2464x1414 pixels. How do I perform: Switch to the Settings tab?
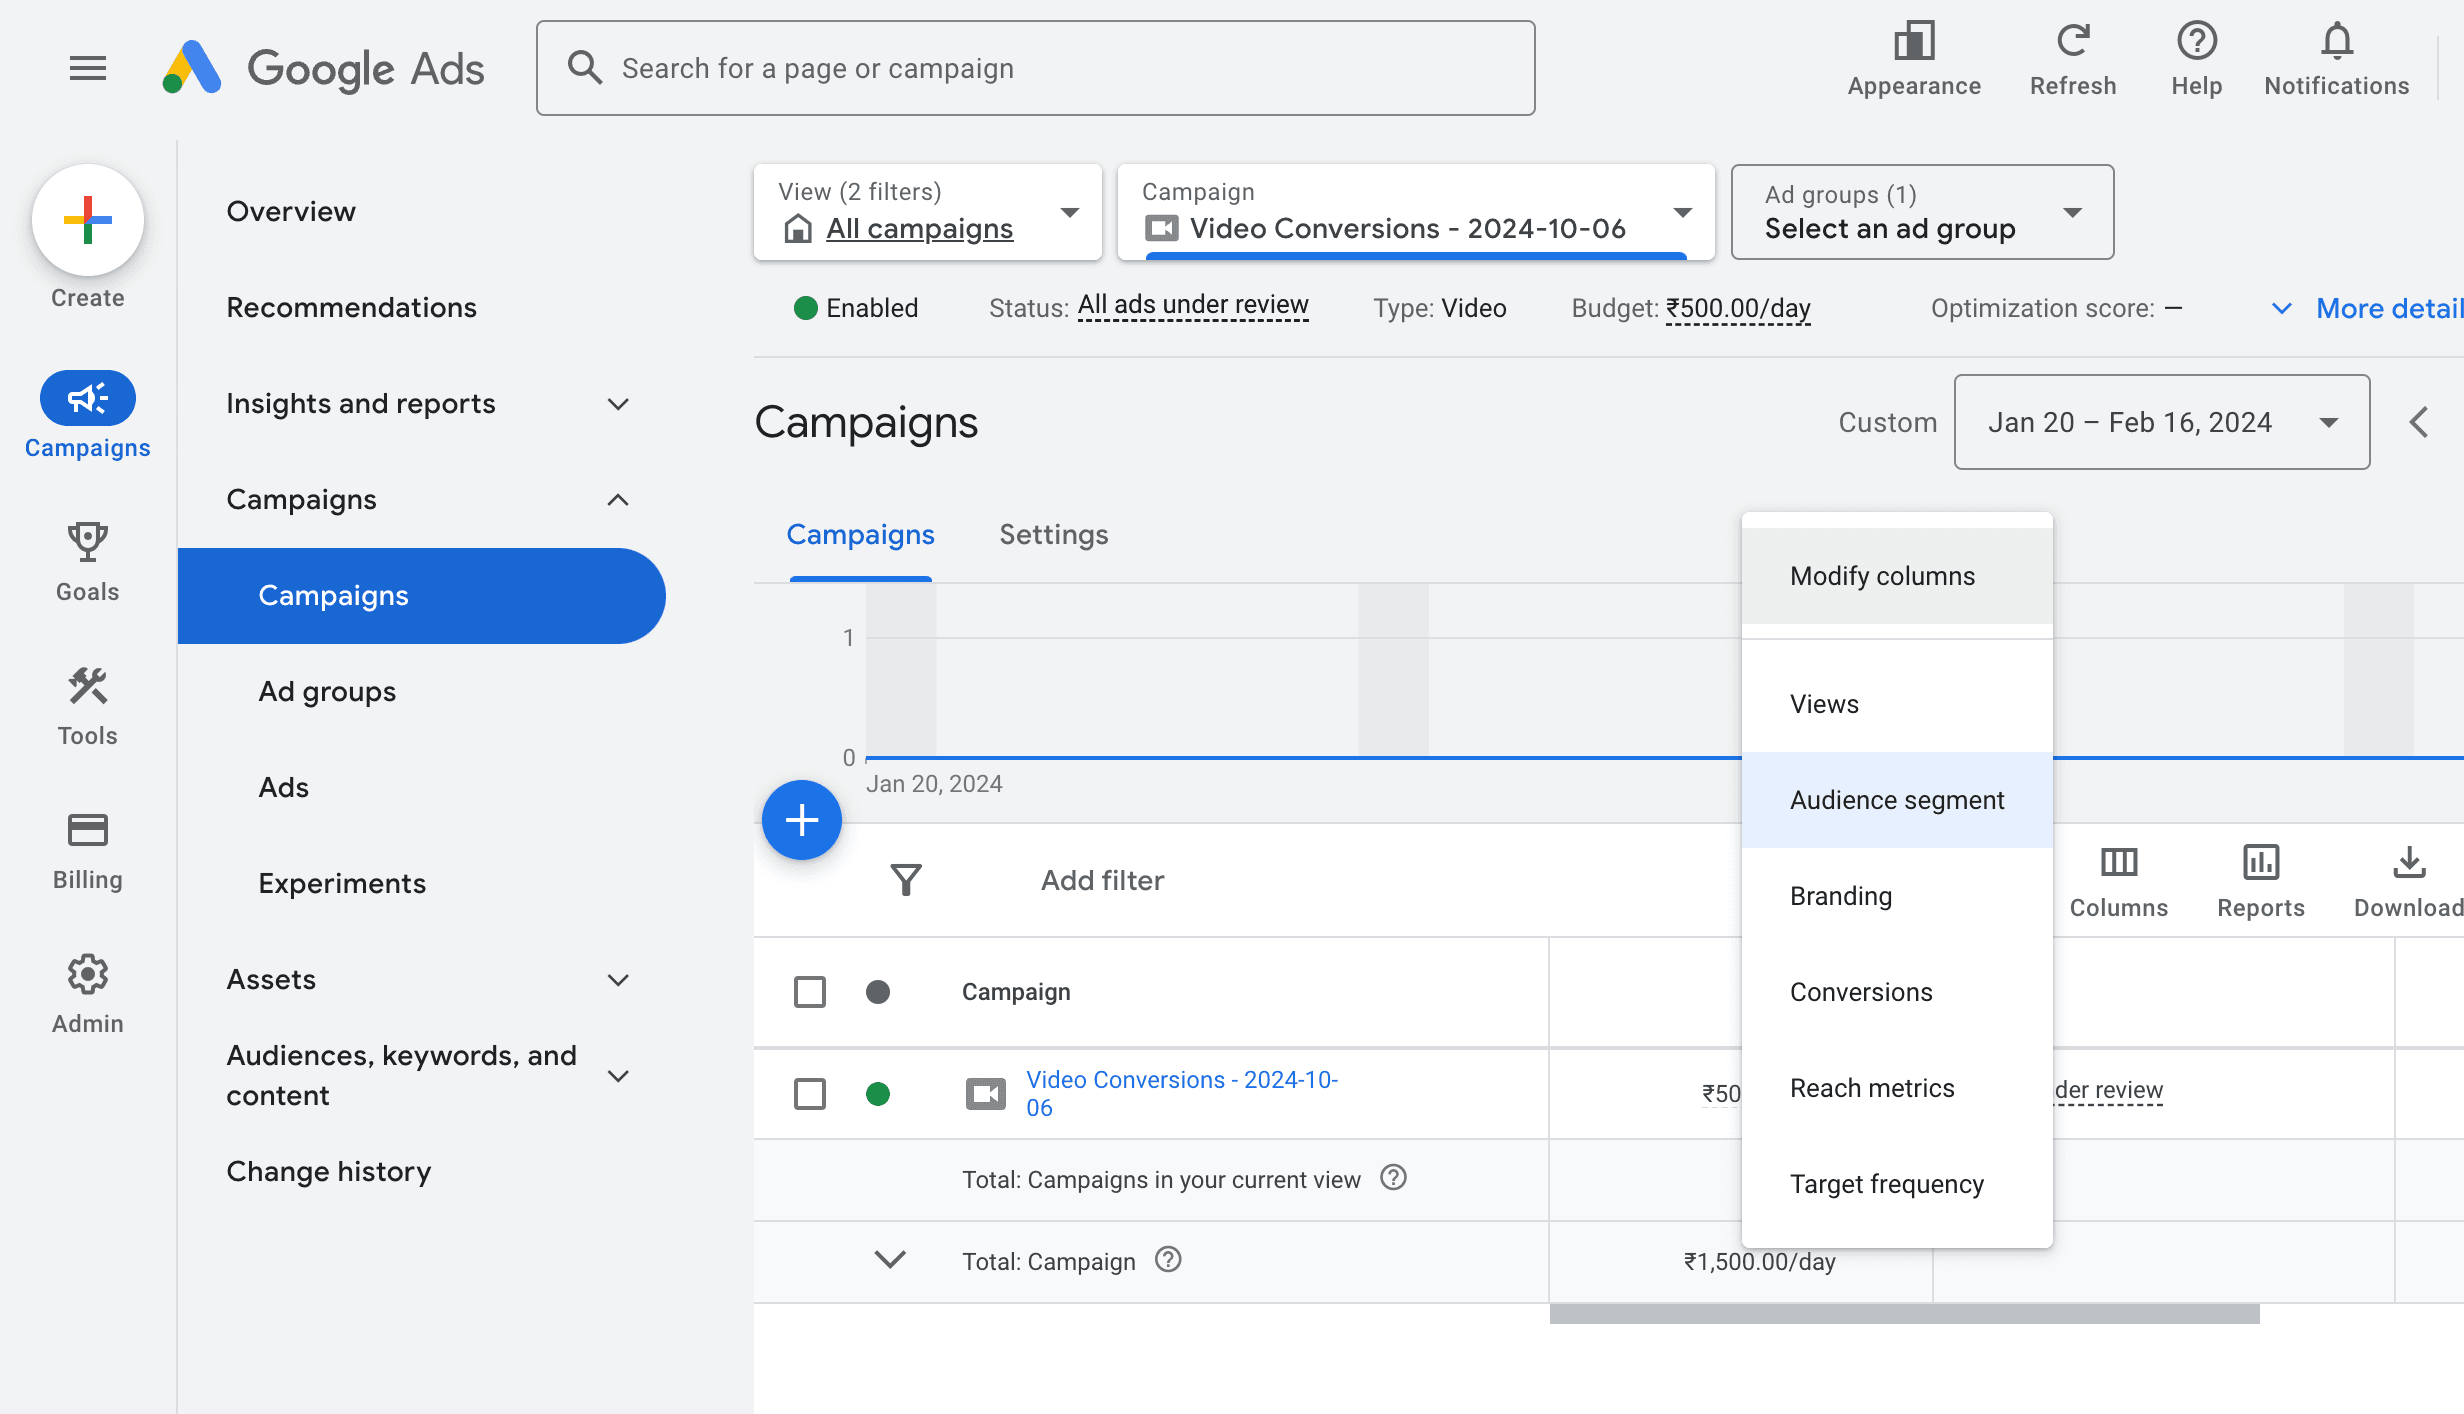(x=1053, y=535)
